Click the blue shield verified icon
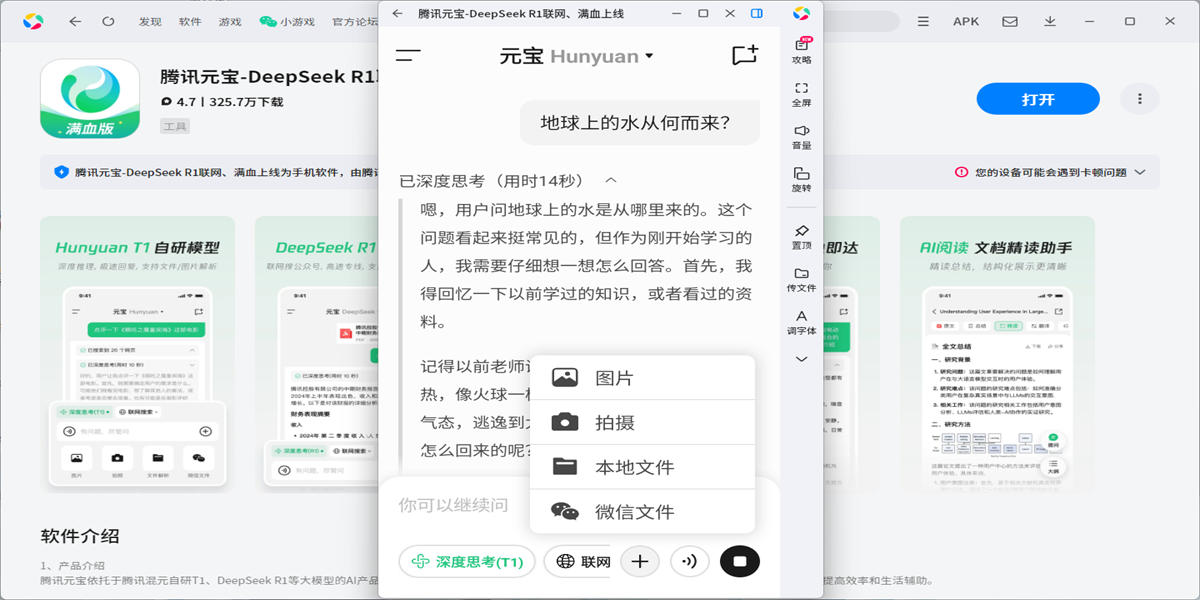 [61, 172]
